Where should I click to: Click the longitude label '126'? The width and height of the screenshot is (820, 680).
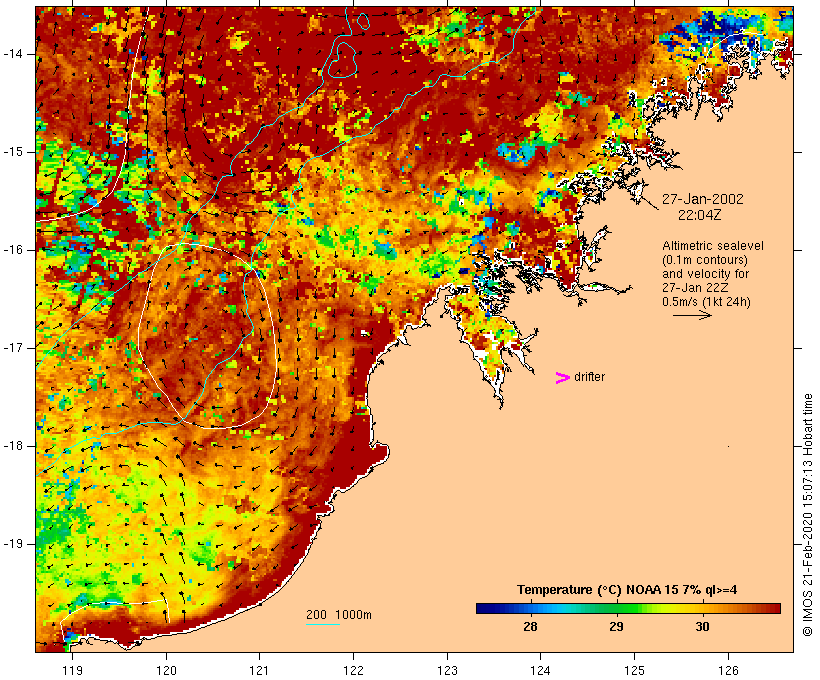(x=728, y=671)
